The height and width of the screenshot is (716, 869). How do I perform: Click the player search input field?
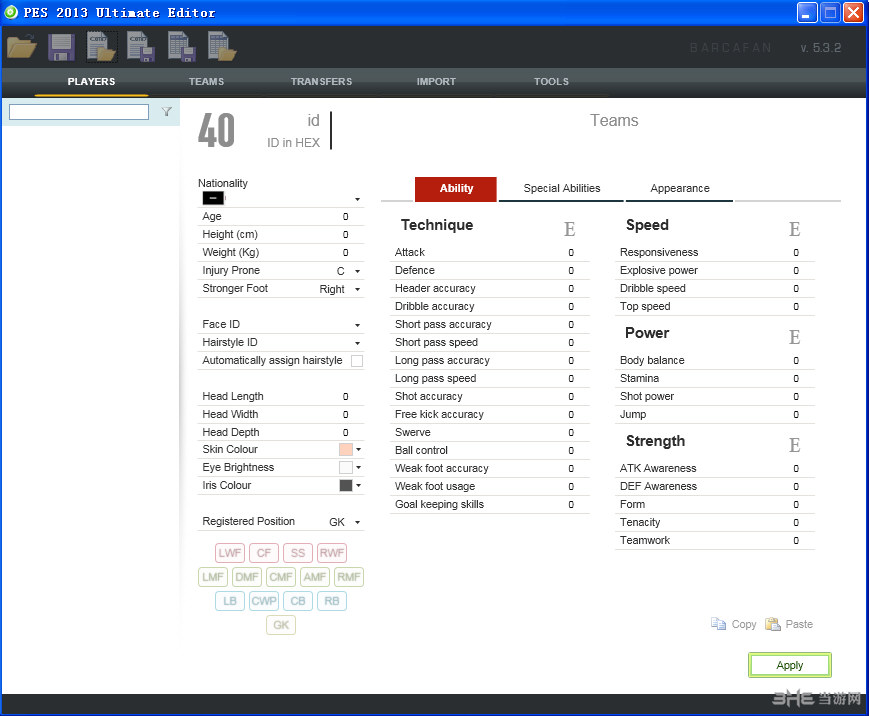point(79,112)
